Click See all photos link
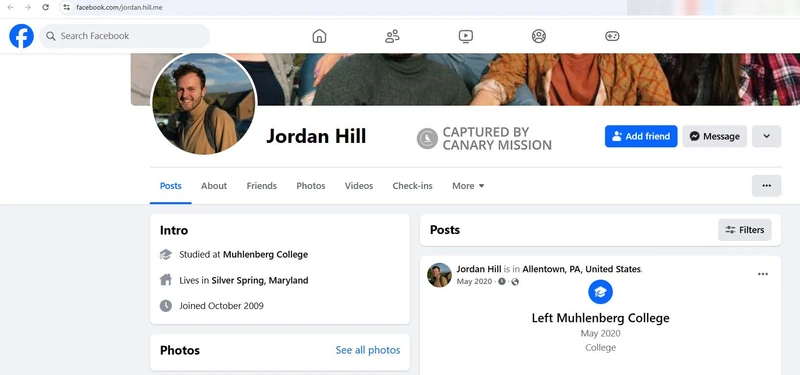 click(x=368, y=350)
